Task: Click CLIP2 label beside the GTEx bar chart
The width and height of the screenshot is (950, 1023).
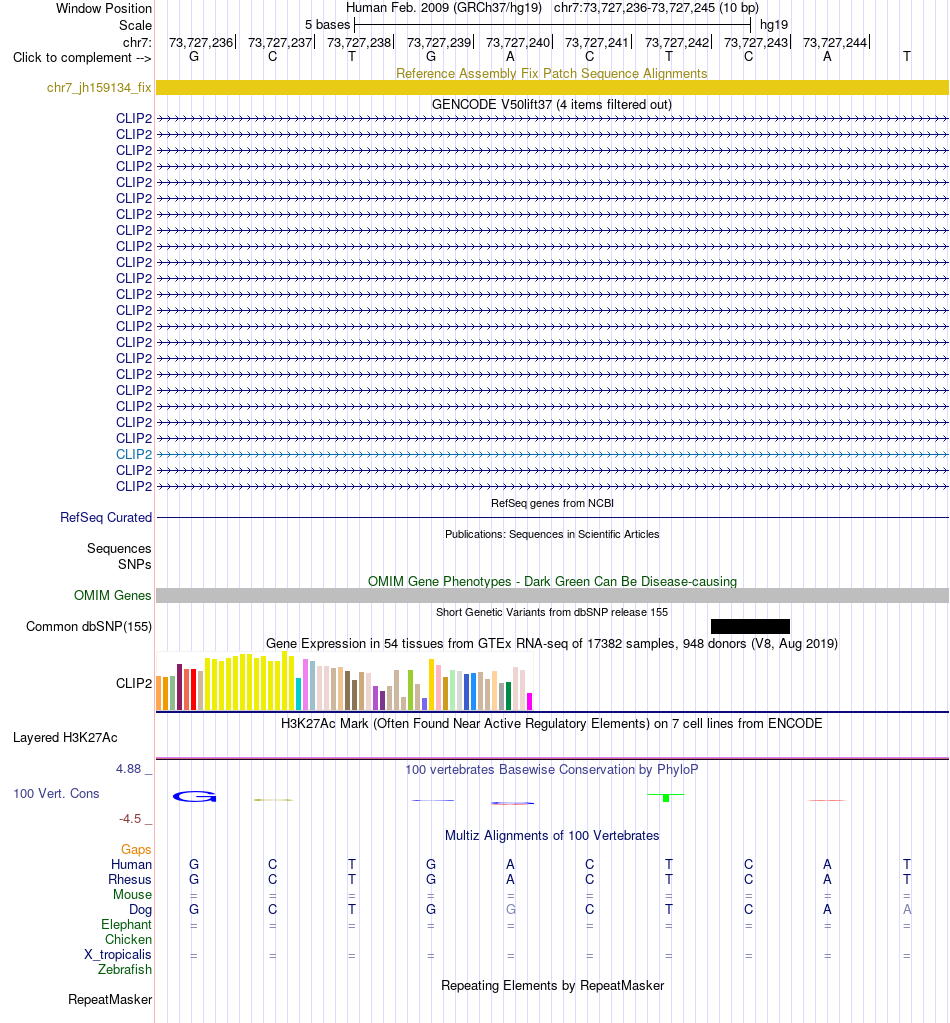Action: pyautogui.click(x=134, y=683)
